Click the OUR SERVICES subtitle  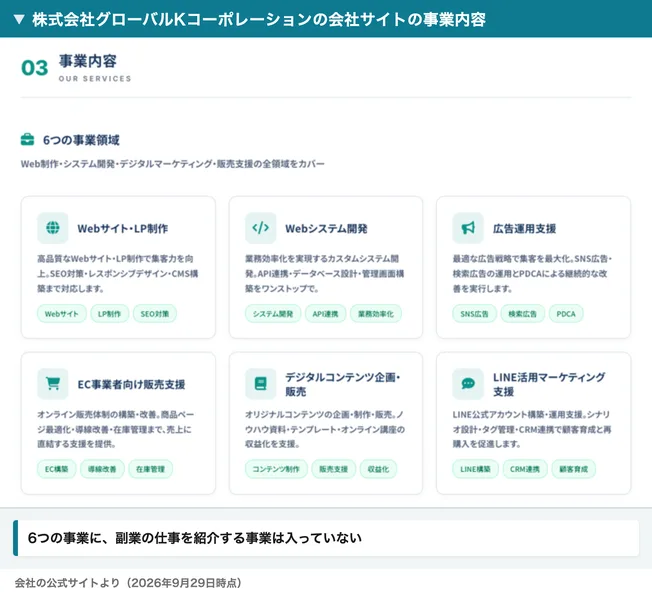(95, 79)
